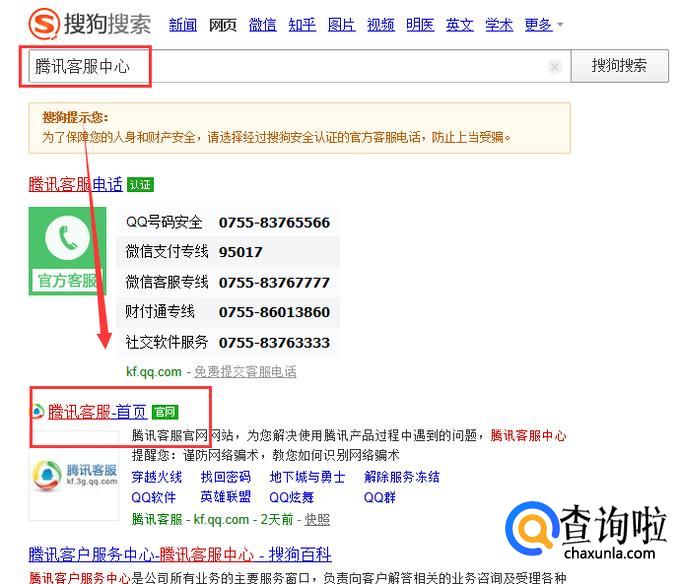Viewport: 679px width, 584px height.
Task: Open the 地下城与勇士 sublink
Action: (307, 477)
